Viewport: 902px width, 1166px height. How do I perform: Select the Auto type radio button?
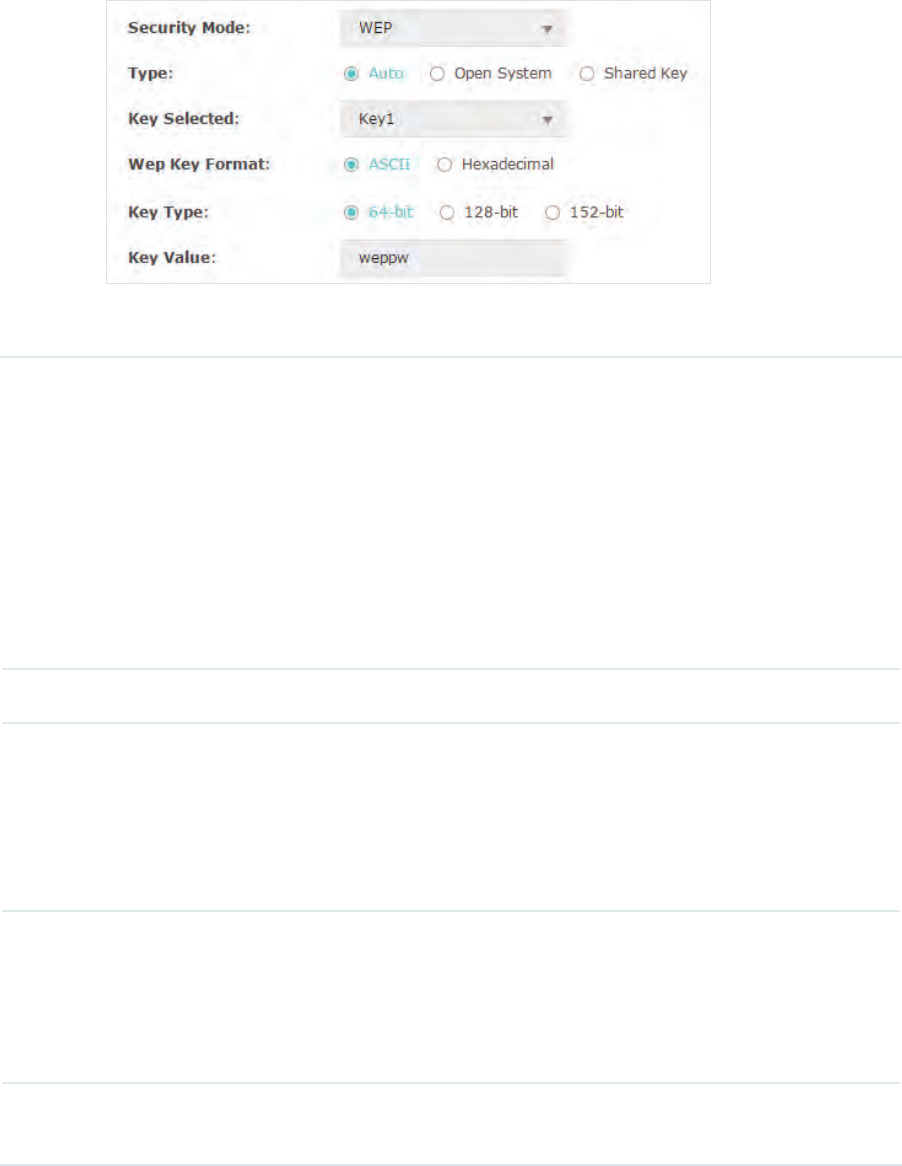click(351, 74)
